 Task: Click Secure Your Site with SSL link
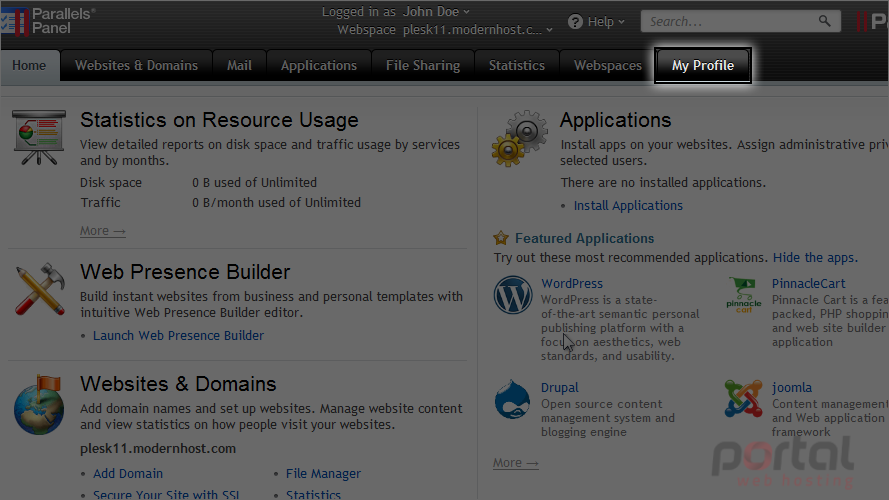(x=166, y=494)
